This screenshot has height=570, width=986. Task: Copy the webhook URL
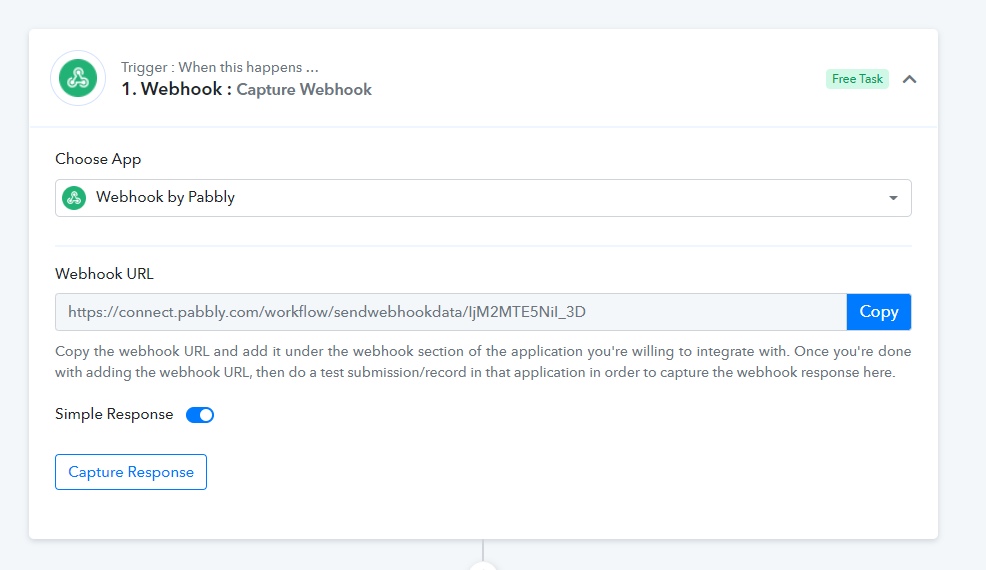[x=878, y=312]
